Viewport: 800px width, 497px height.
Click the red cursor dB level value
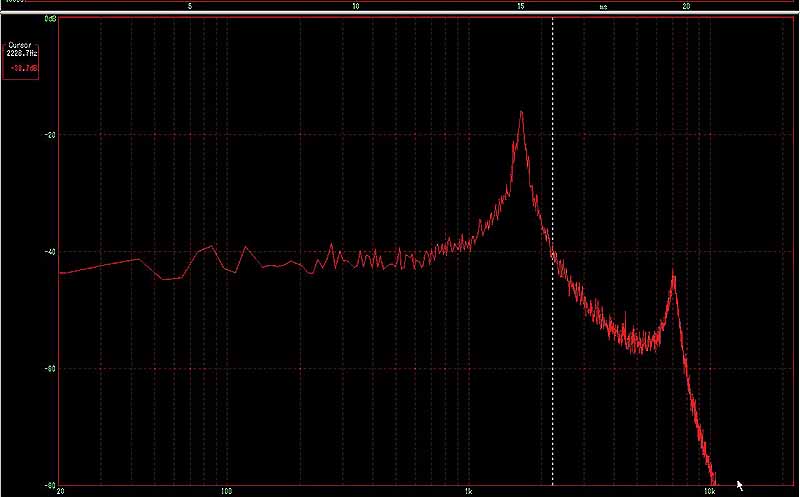click(x=20, y=68)
